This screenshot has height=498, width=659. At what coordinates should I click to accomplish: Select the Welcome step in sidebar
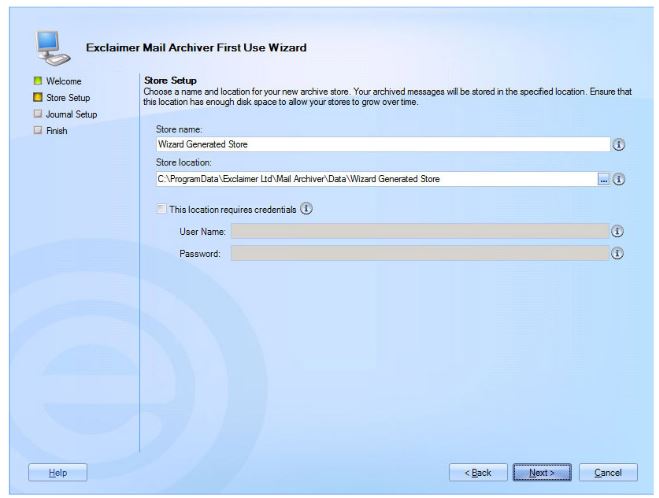click(58, 81)
